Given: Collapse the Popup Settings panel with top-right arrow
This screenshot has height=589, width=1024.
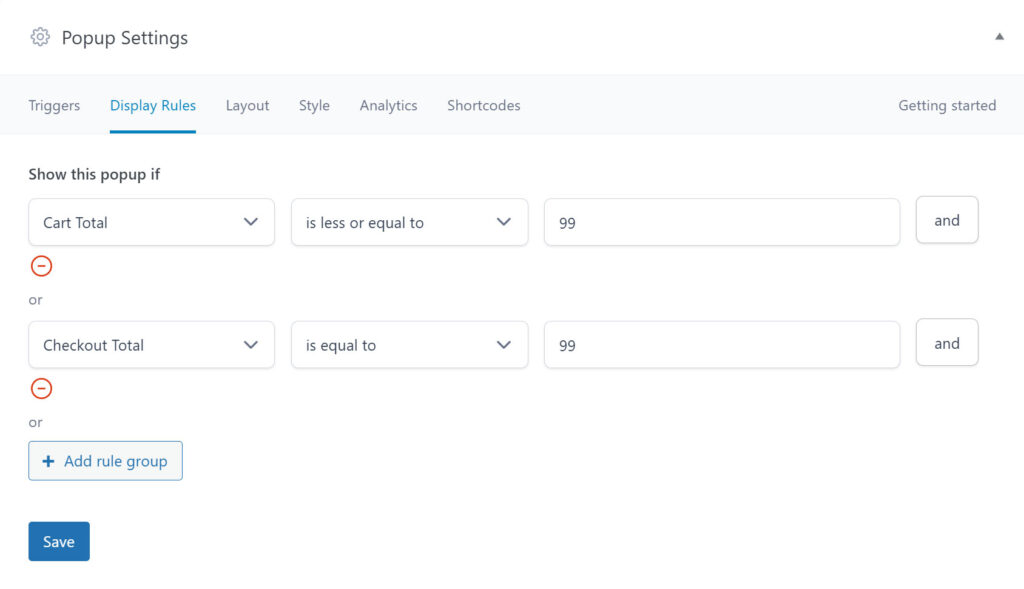Looking at the screenshot, I should (999, 34).
